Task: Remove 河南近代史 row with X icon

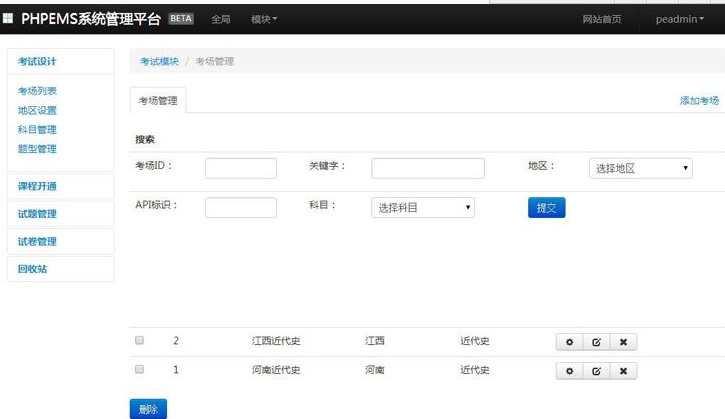Action: coord(623,371)
